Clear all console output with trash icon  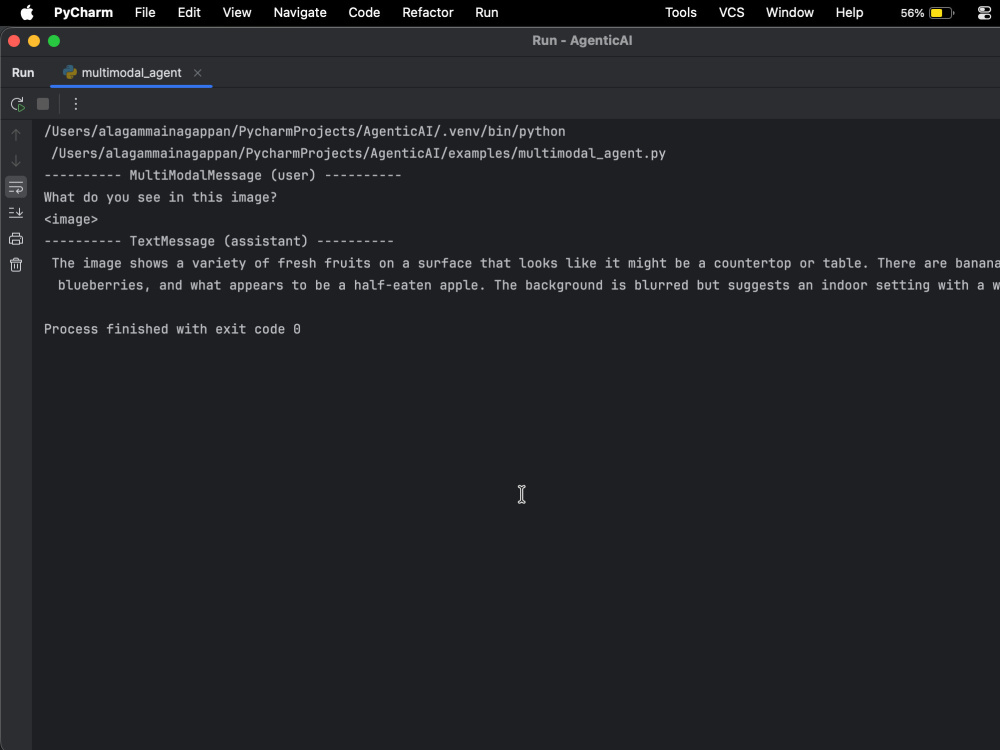pos(16,265)
